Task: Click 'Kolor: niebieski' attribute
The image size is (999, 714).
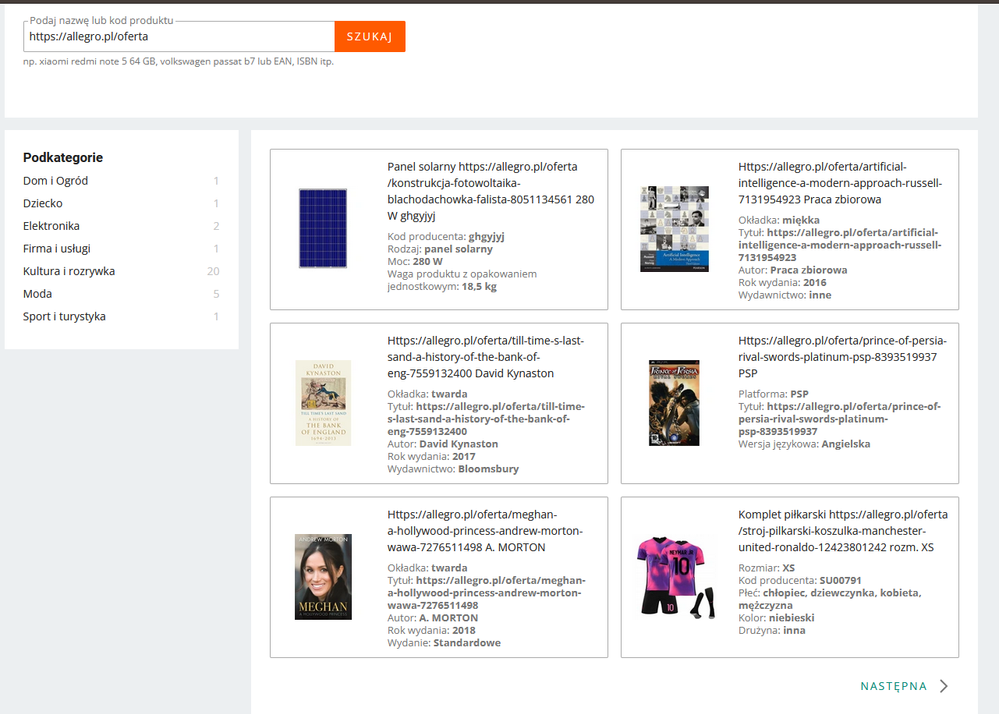Action: pyautogui.click(x=776, y=618)
